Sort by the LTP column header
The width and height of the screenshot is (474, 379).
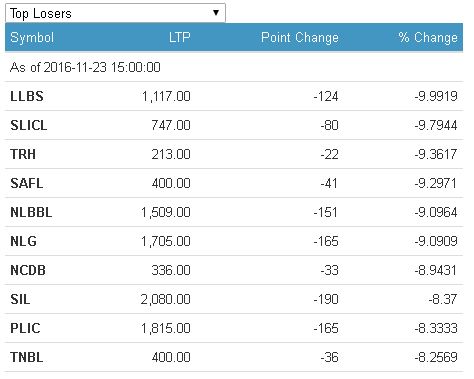[x=180, y=37]
